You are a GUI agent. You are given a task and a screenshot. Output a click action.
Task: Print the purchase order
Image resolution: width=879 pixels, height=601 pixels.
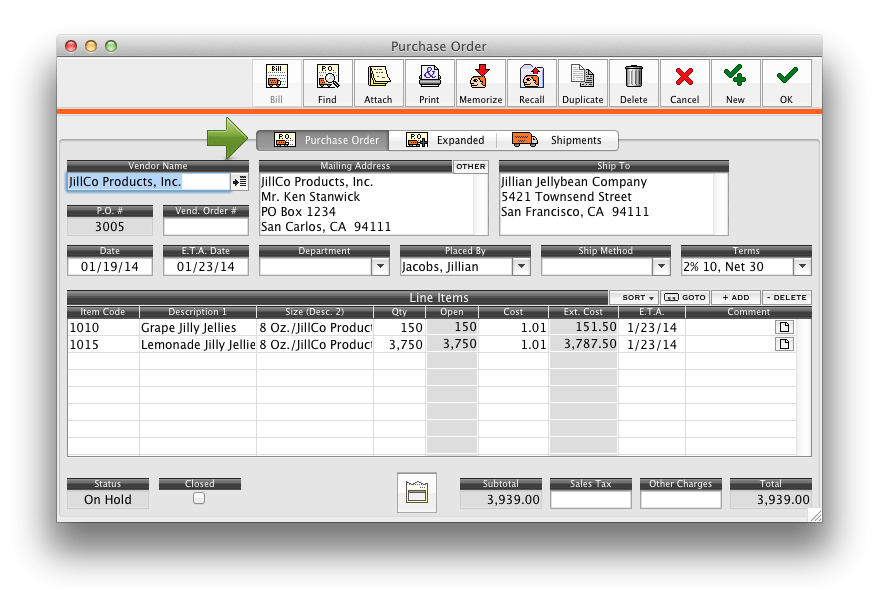(429, 83)
